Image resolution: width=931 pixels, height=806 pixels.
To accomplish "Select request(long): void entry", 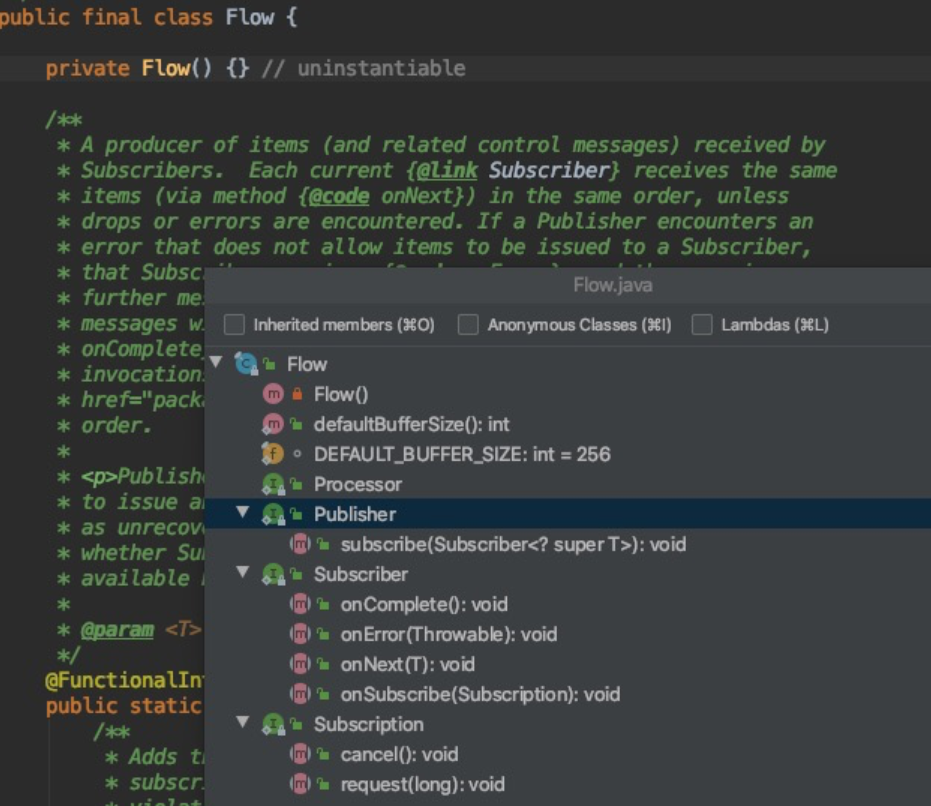I will pyautogui.click(x=422, y=784).
